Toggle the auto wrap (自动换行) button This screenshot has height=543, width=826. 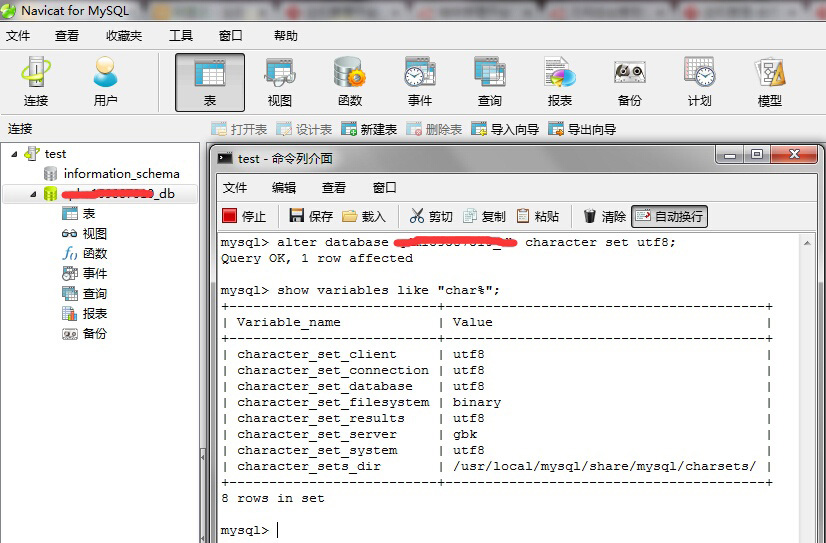coord(669,216)
